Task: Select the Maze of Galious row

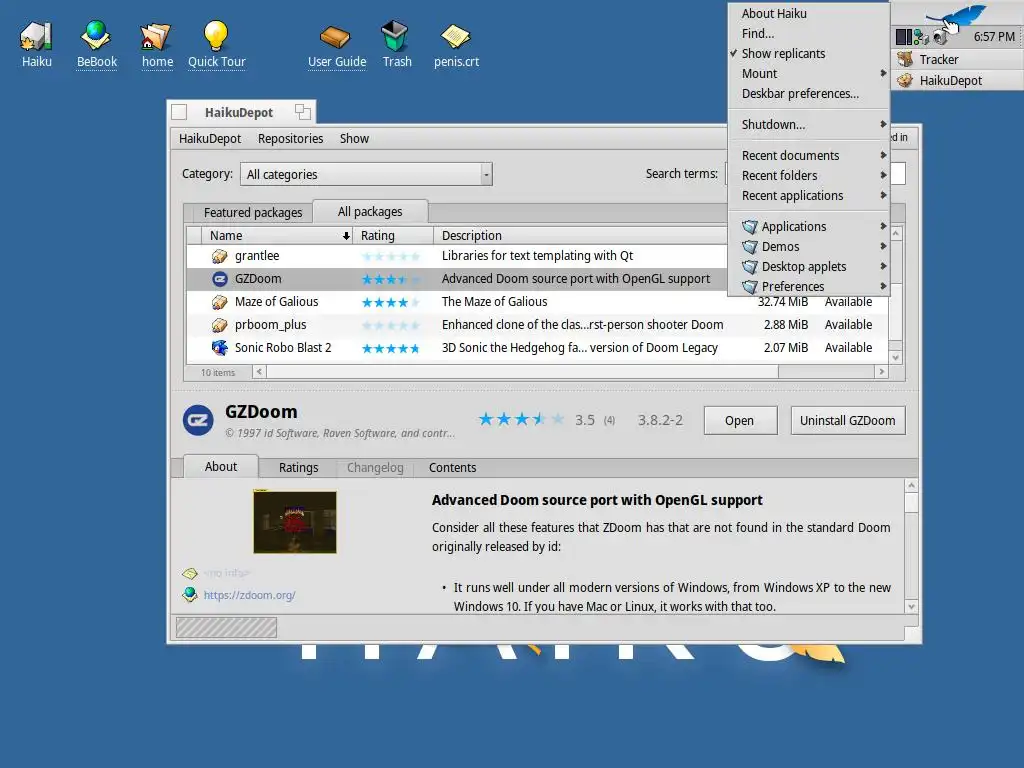Action: click(x=537, y=302)
